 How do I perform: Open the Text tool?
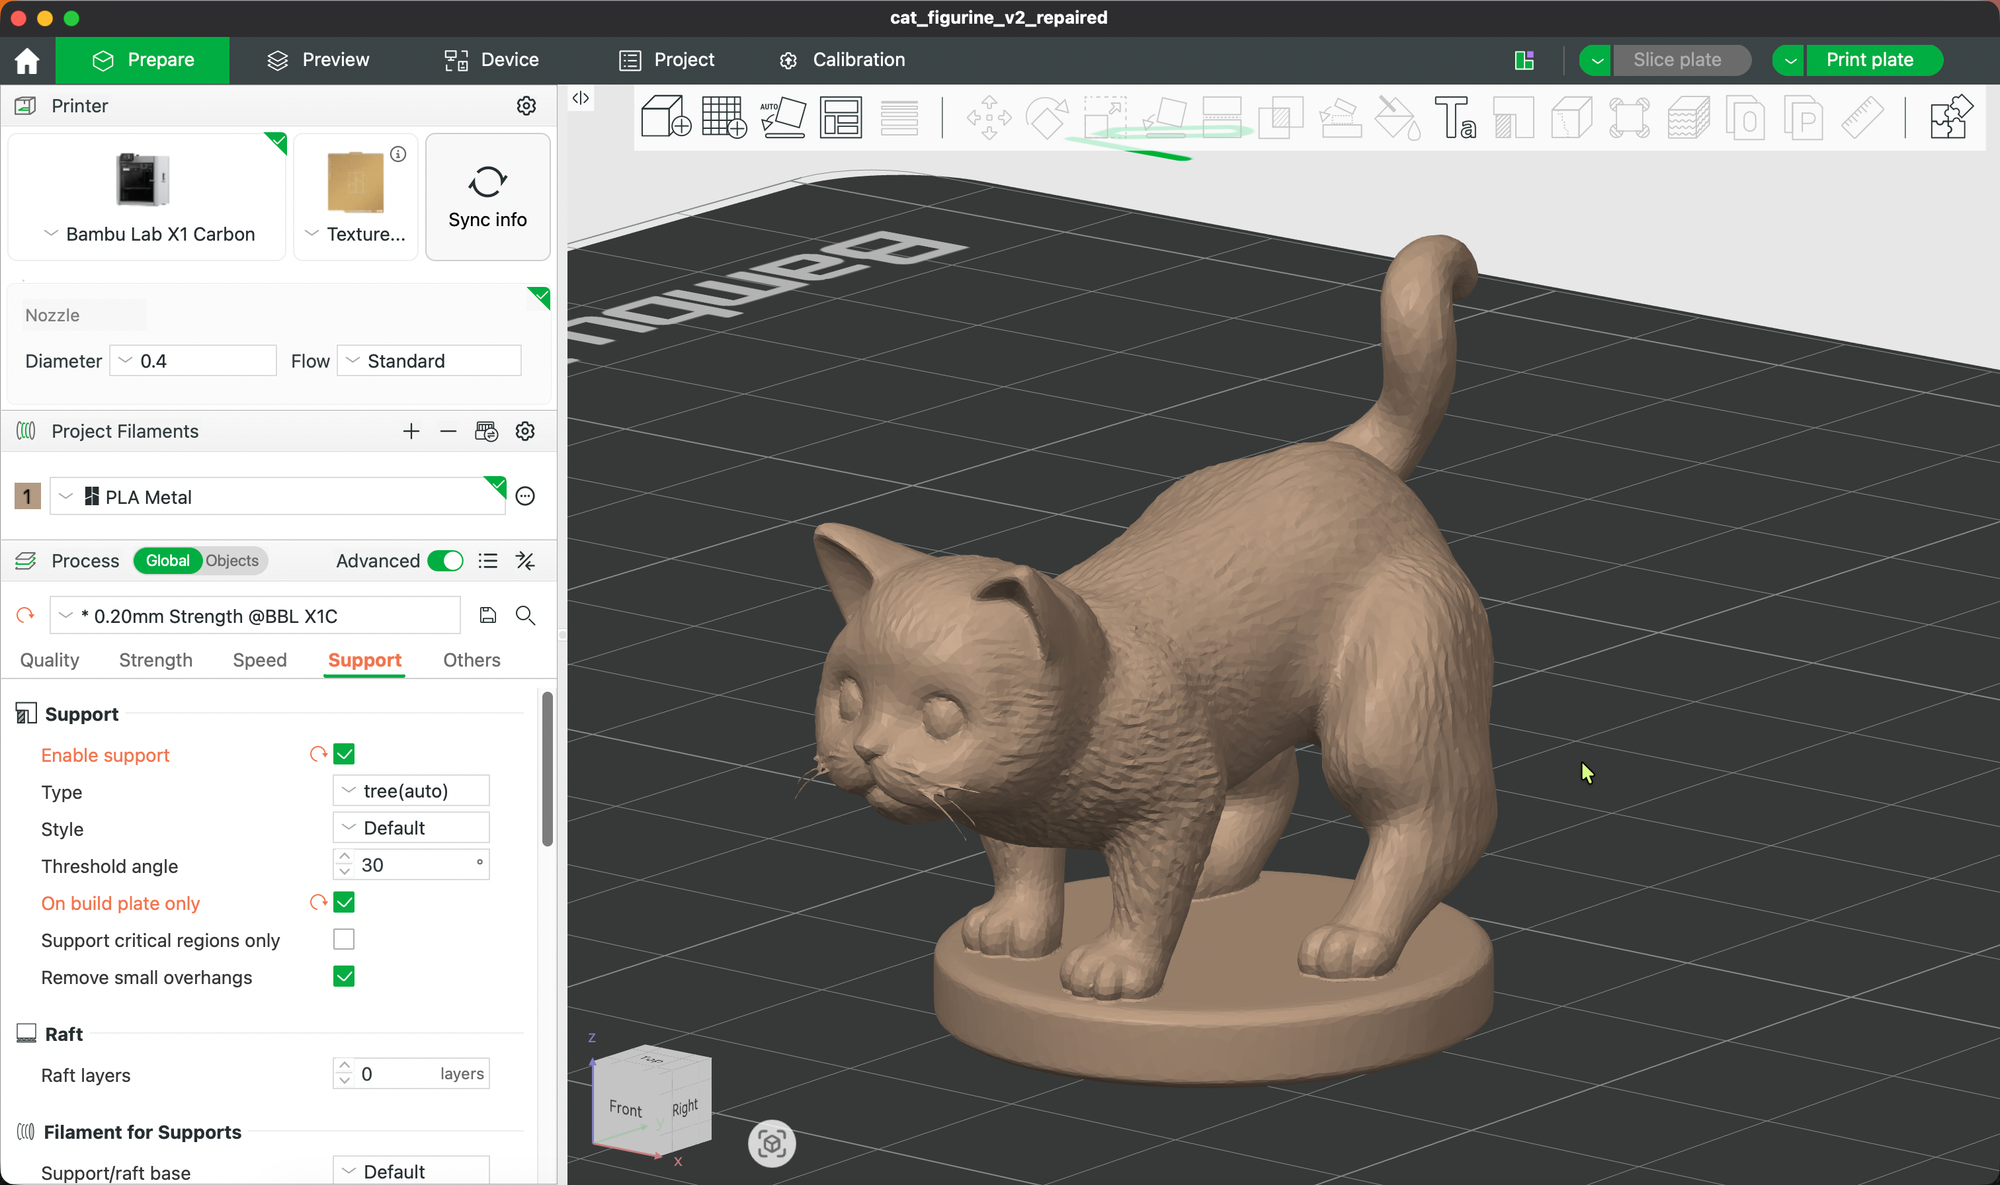(x=1457, y=119)
